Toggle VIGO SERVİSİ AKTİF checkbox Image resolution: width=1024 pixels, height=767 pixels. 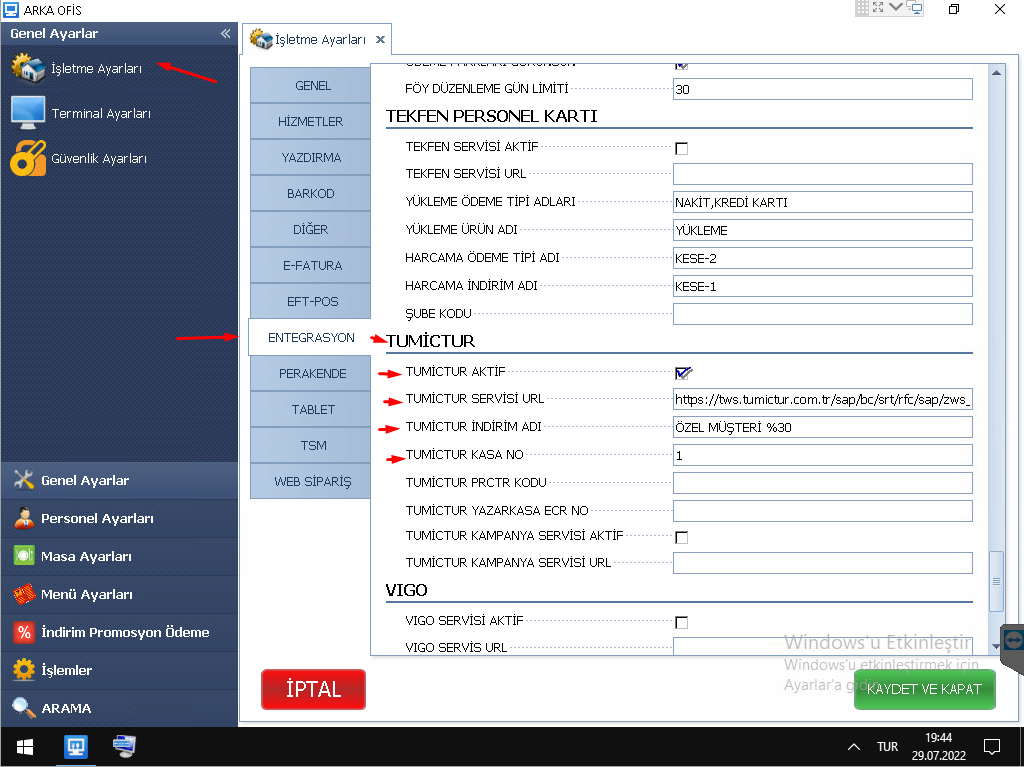[x=681, y=622]
